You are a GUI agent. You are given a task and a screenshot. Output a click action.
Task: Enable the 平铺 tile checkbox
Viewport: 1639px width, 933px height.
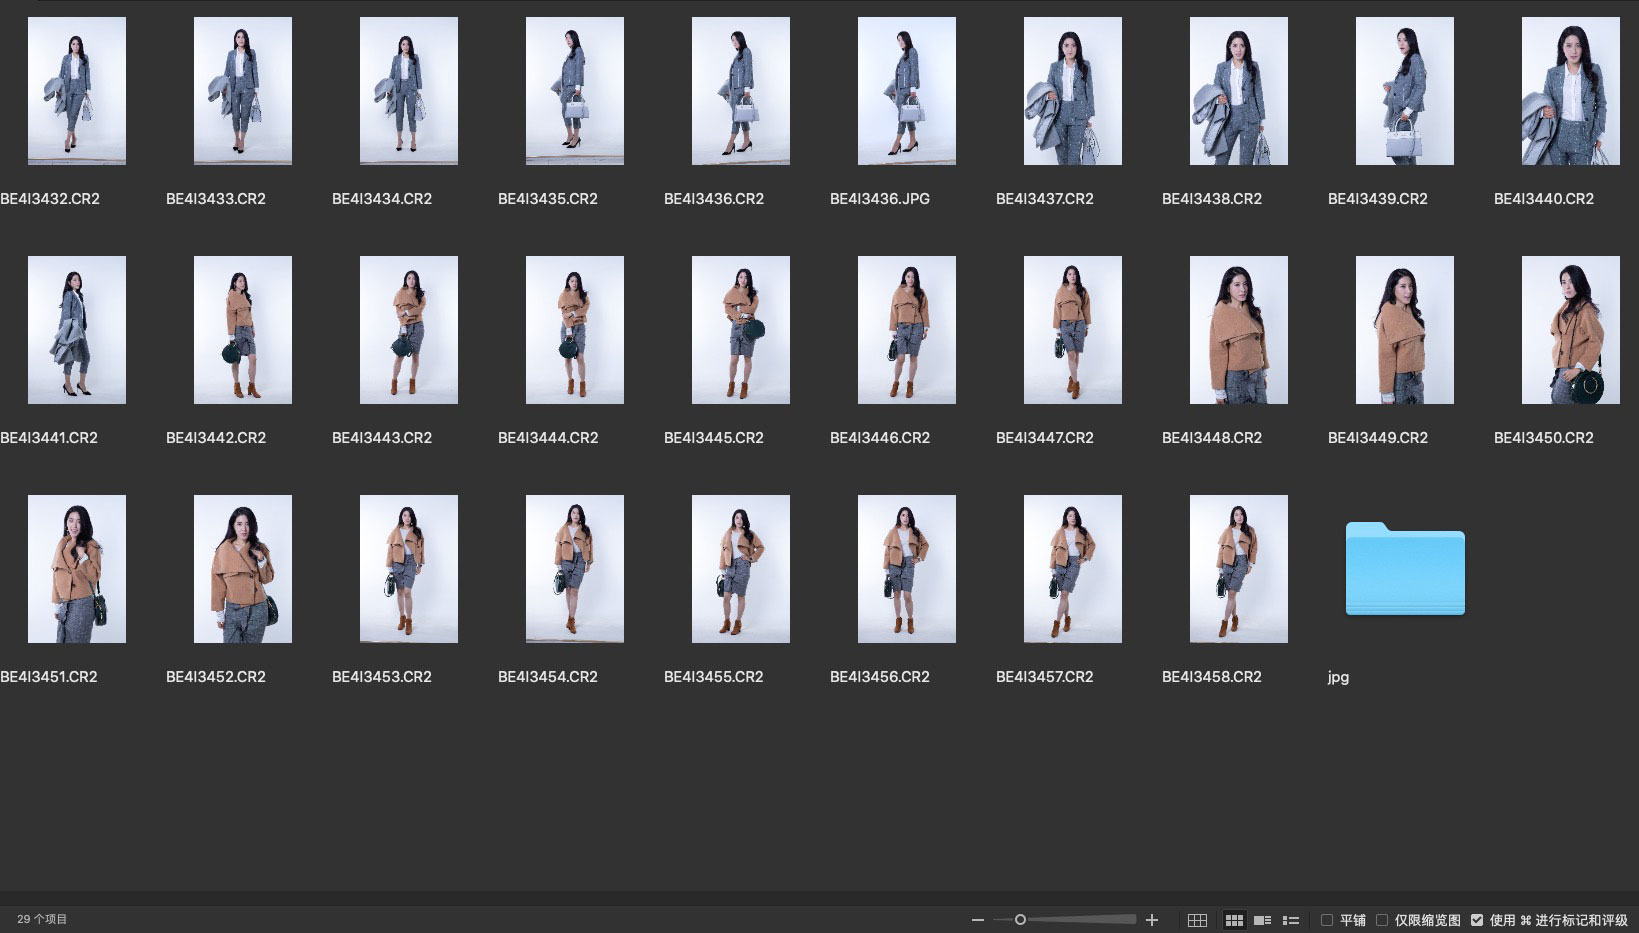click(x=1327, y=920)
